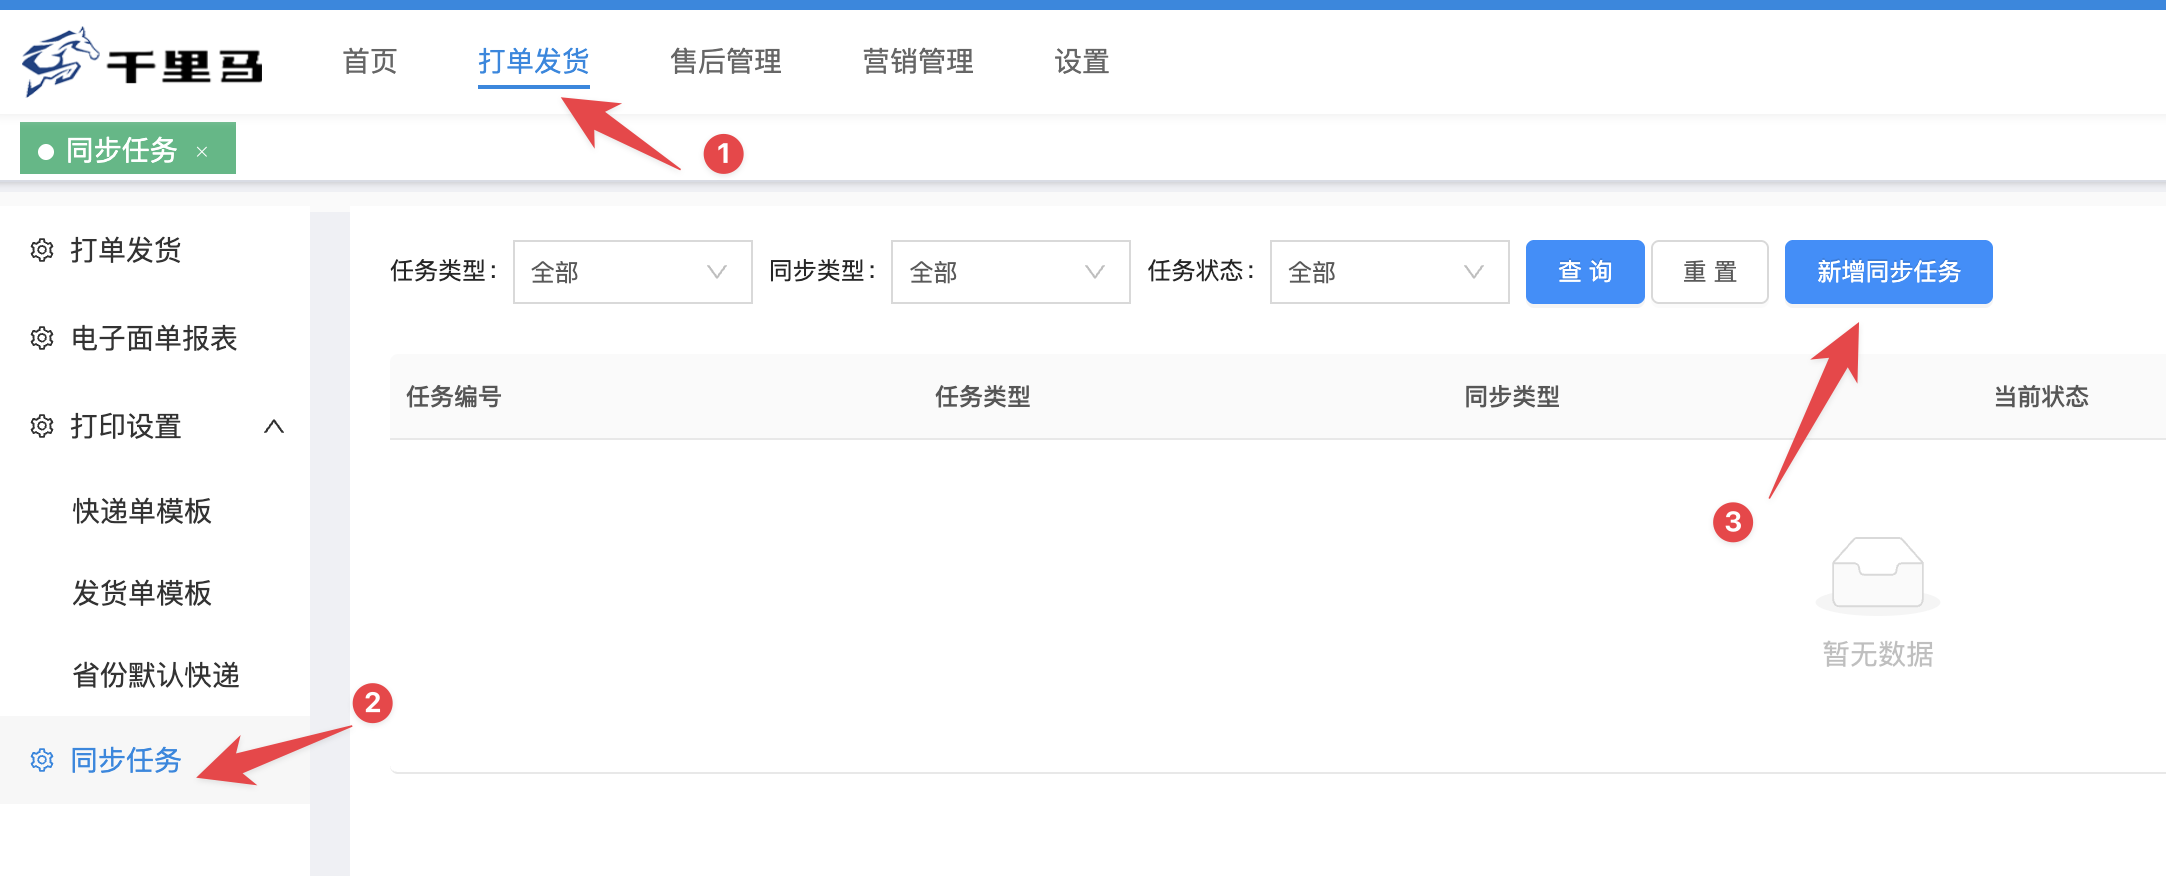
Task: Click gear icon beside 打印设置
Action: [42, 426]
